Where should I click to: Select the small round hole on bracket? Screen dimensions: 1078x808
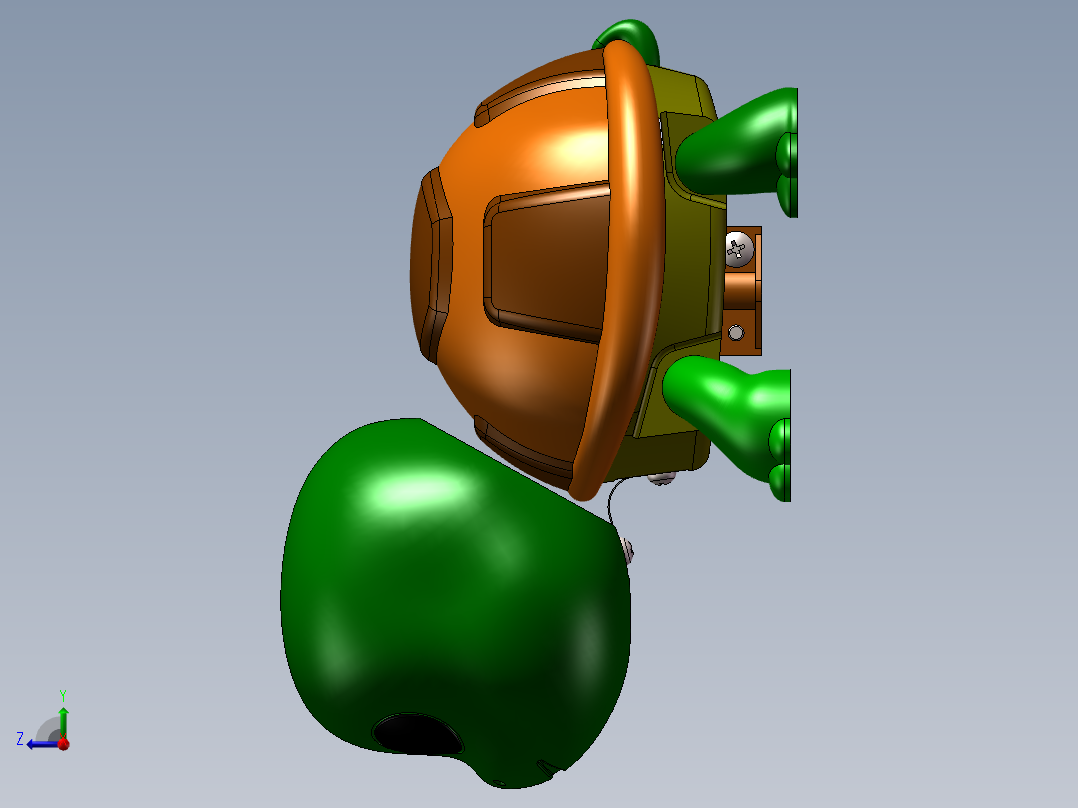(736, 333)
